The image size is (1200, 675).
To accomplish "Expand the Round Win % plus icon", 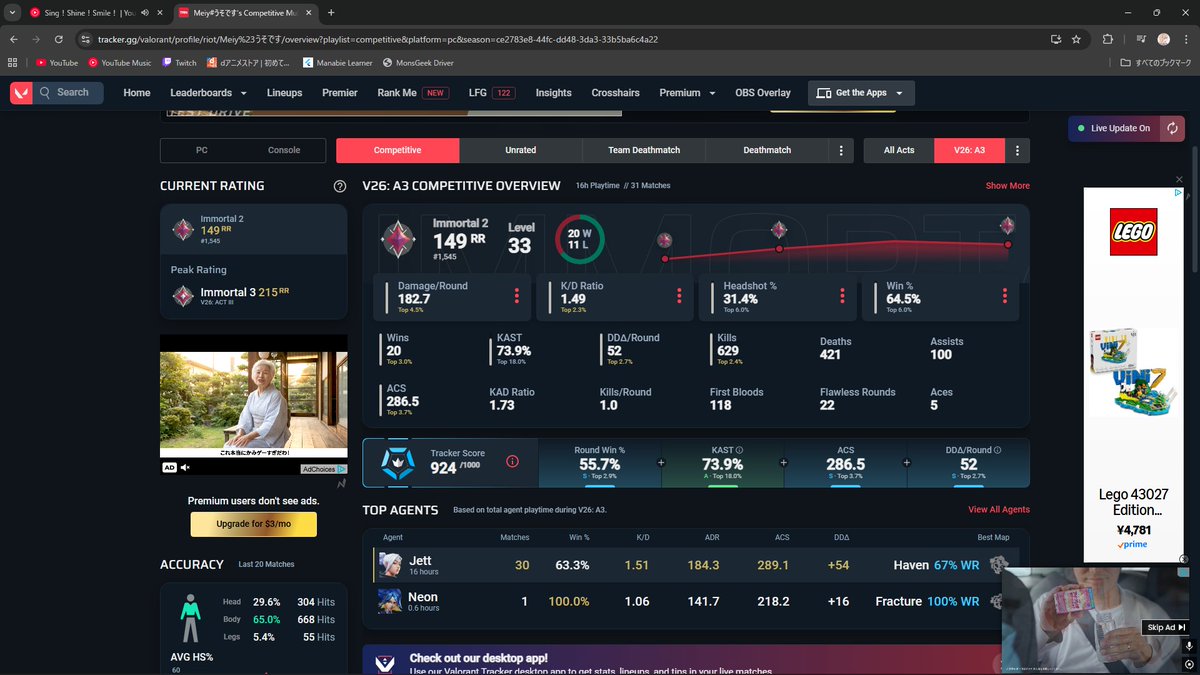I will click(660, 463).
